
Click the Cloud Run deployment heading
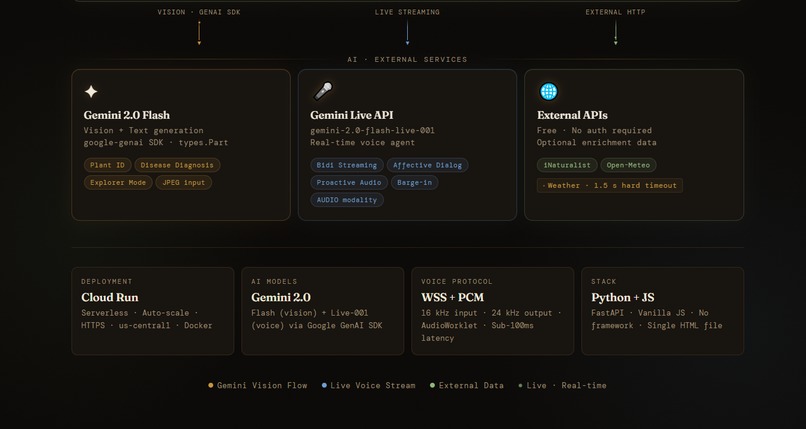(109, 297)
